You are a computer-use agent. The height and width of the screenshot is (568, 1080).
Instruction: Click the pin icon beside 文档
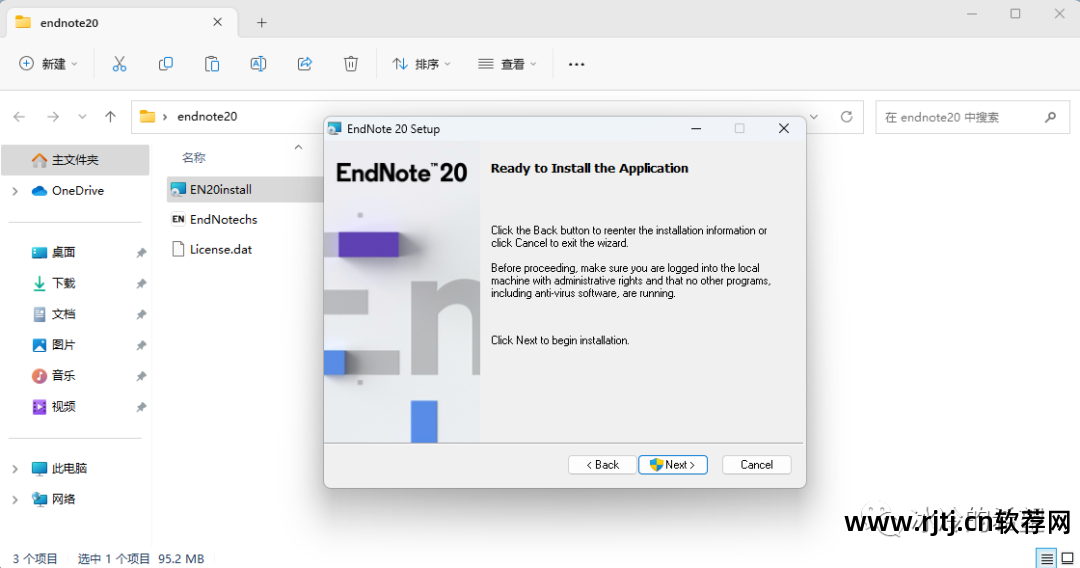141,315
